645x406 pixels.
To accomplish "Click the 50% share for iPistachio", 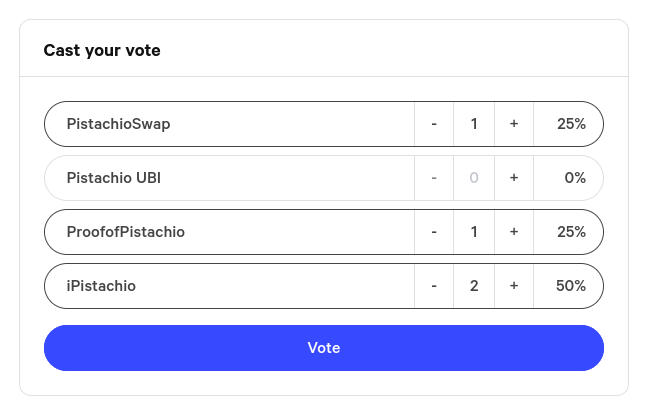I will [x=571, y=286].
